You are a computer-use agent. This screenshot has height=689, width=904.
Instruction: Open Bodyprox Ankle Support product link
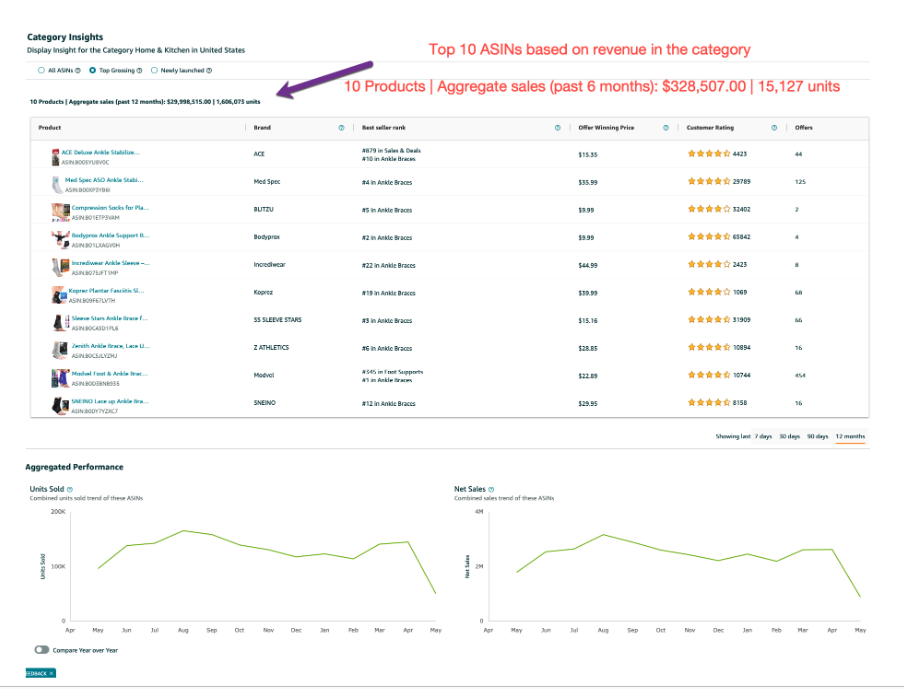tap(109, 235)
